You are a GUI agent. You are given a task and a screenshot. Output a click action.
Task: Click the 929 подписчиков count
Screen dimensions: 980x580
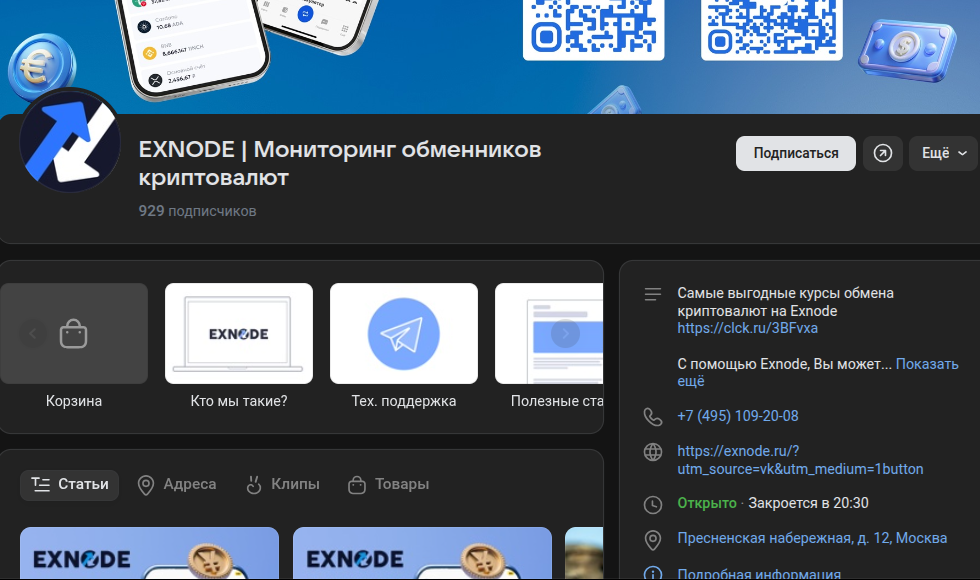[198, 211]
